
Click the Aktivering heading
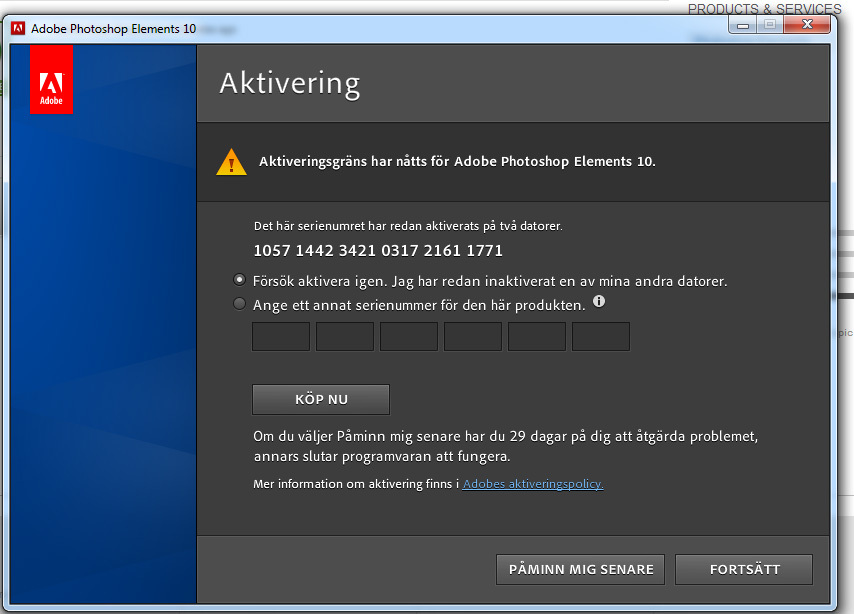(x=290, y=83)
